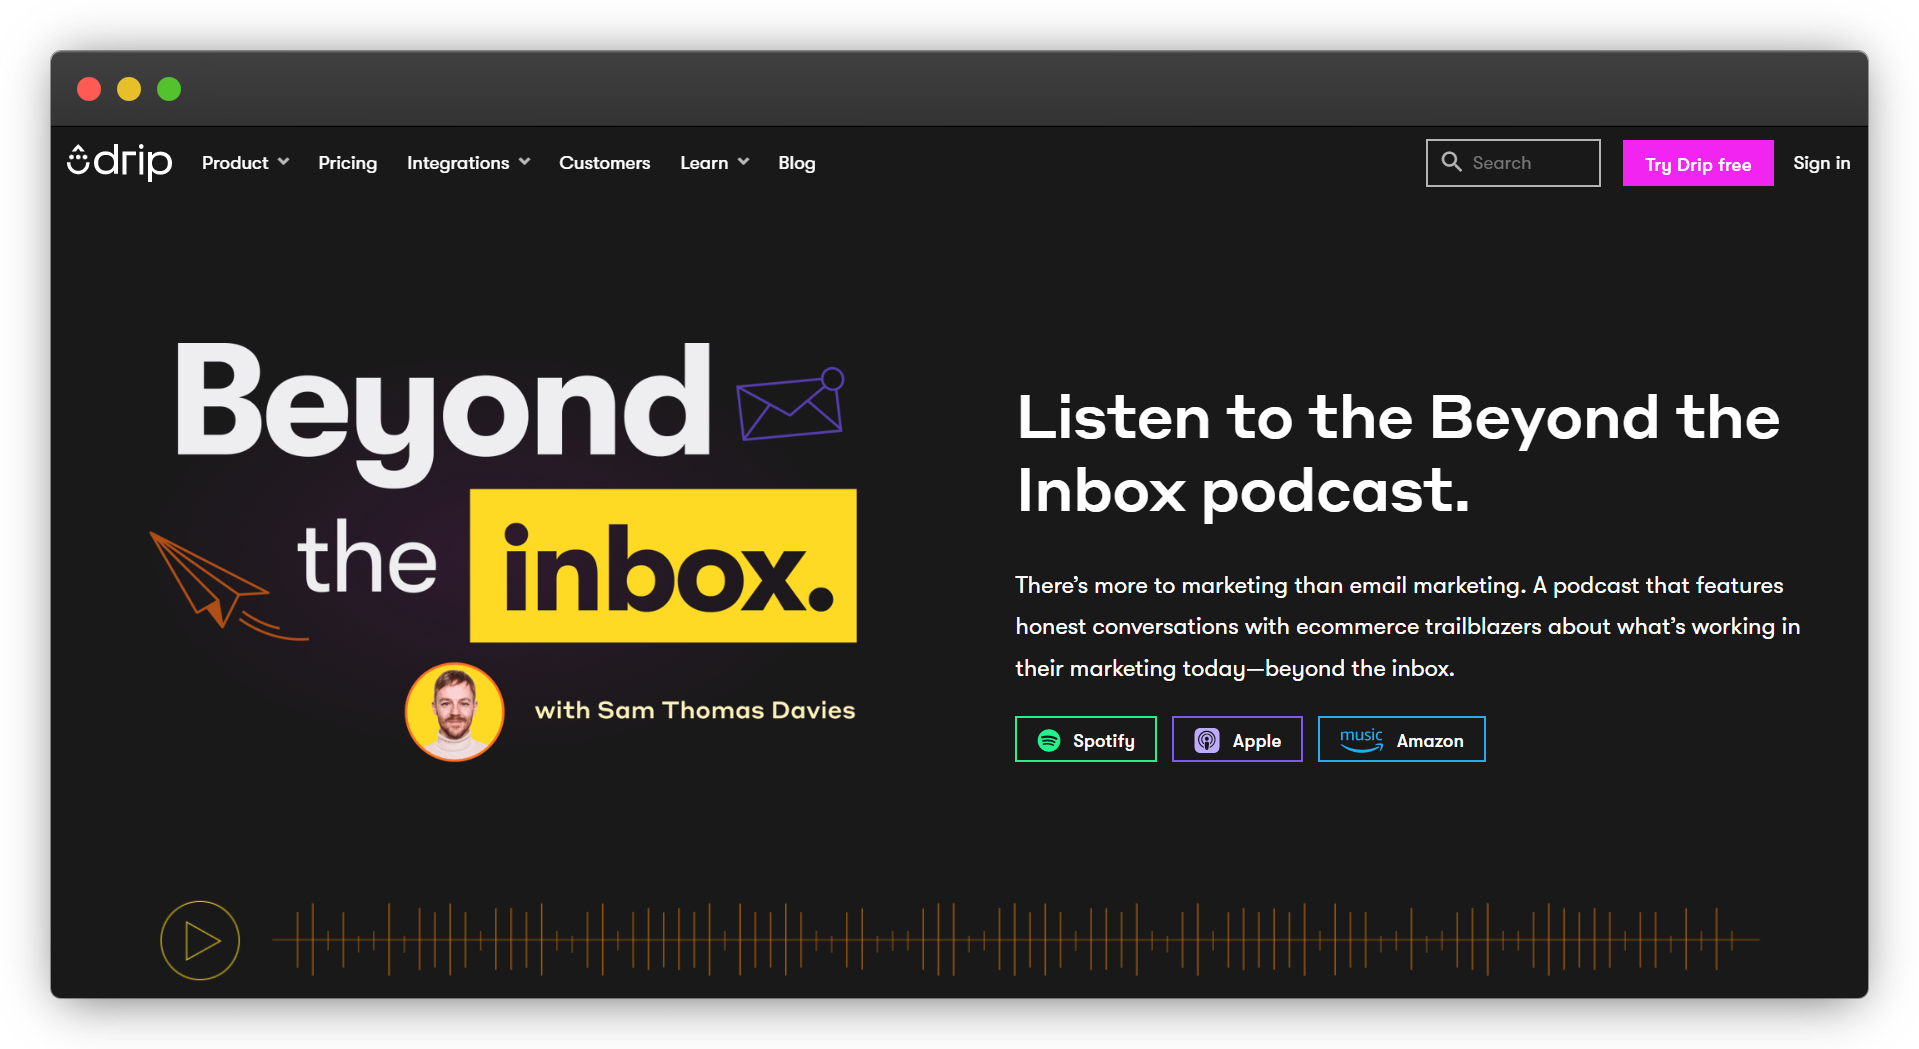Click the 'with Sam Thomas Davies' text
1919x1049 pixels.
click(x=695, y=710)
